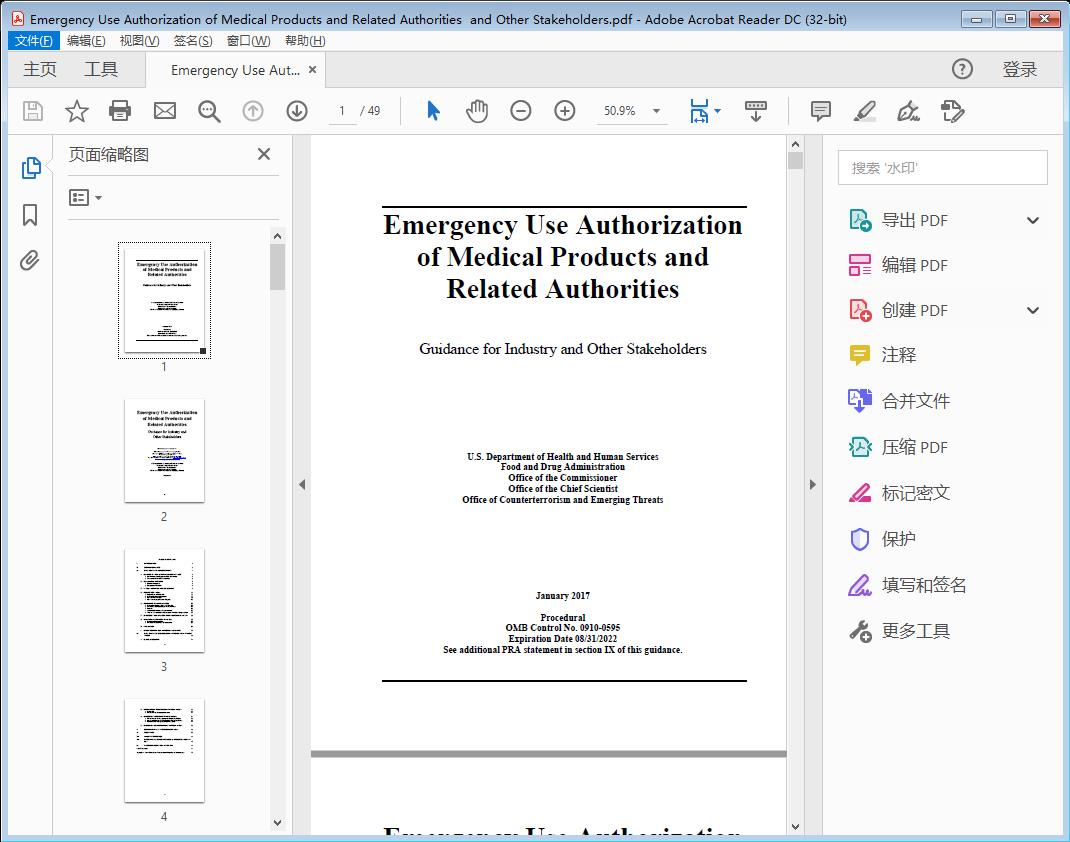
Task: Open the zoom level 50.9% dropdown
Action: click(x=632, y=111)
